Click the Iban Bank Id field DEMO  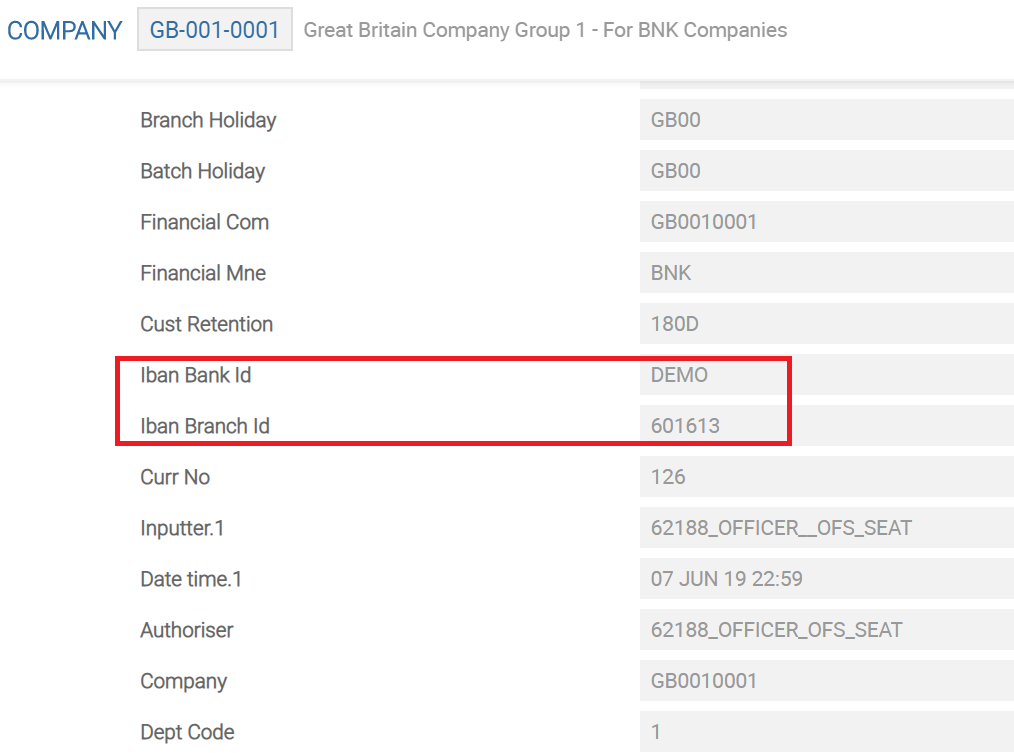click(826, 375)
